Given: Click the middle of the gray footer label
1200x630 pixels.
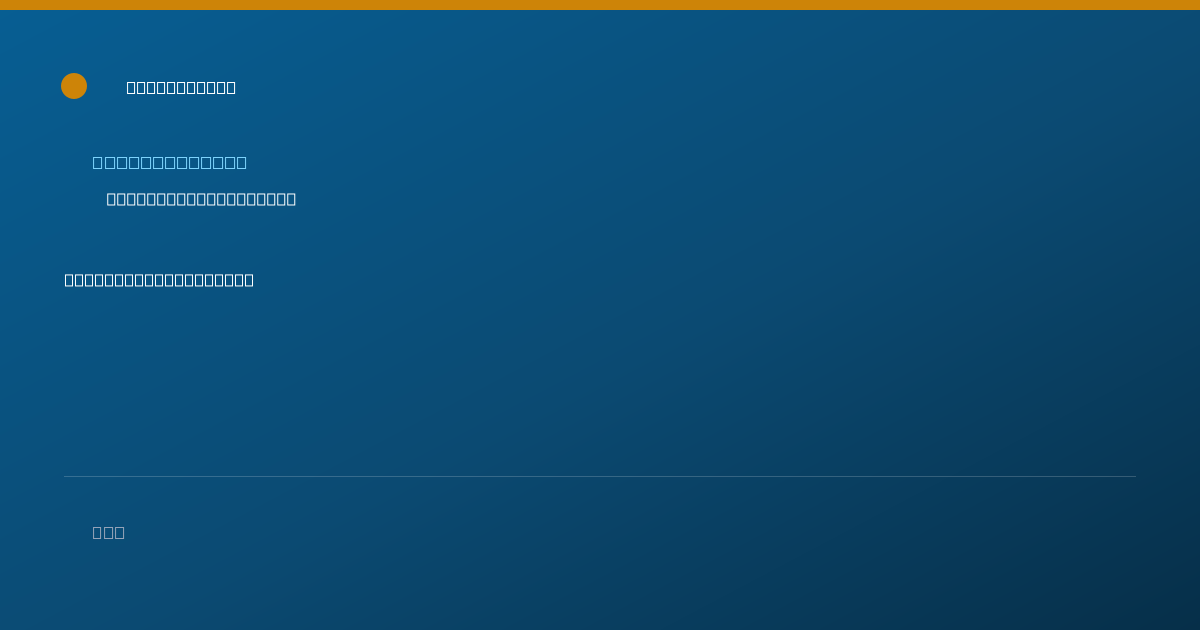Looking at the screenshot, I should tap(109, 532).
